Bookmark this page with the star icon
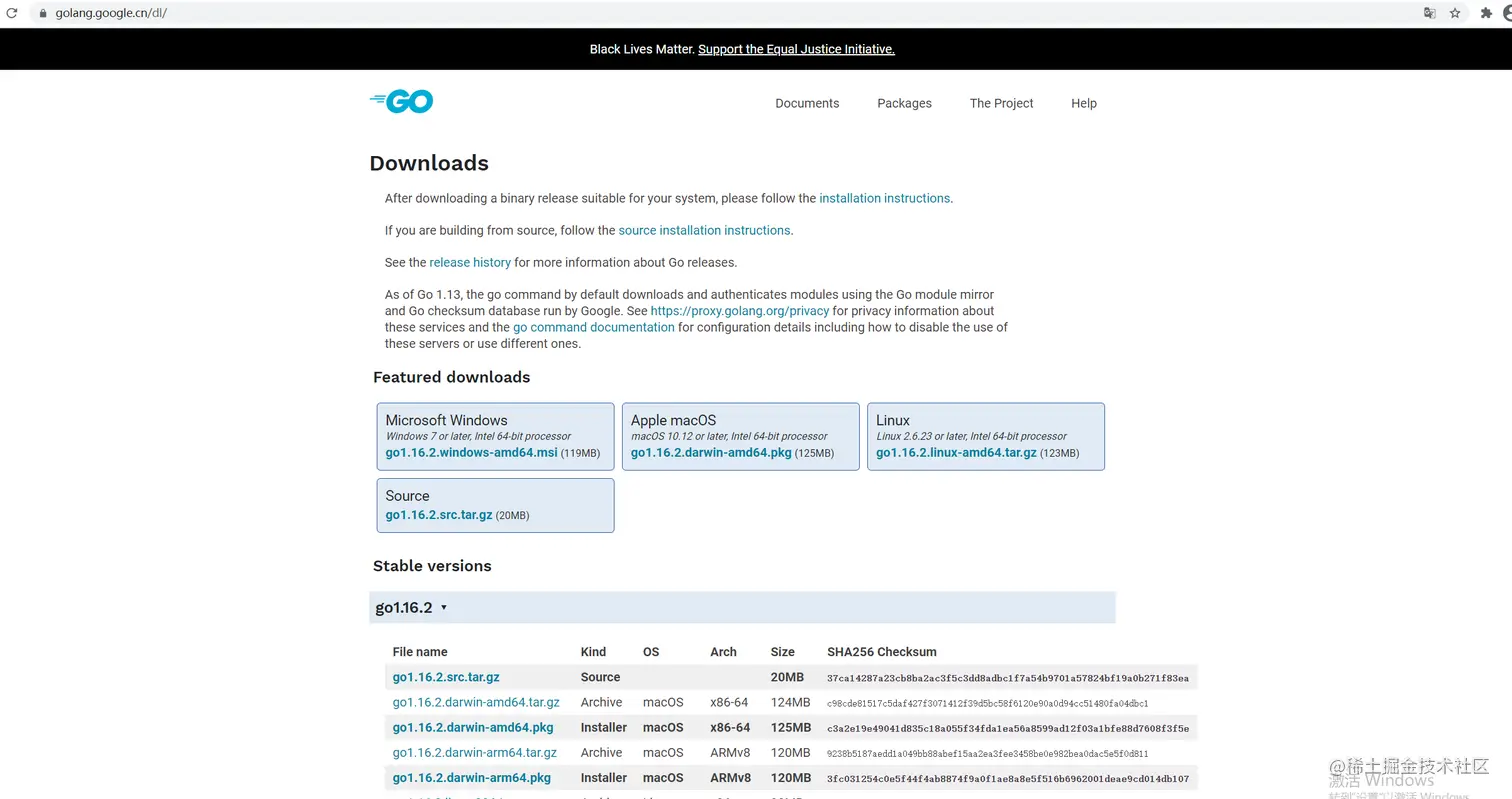Screen dimensions: 1512x799 point(1456,13)
